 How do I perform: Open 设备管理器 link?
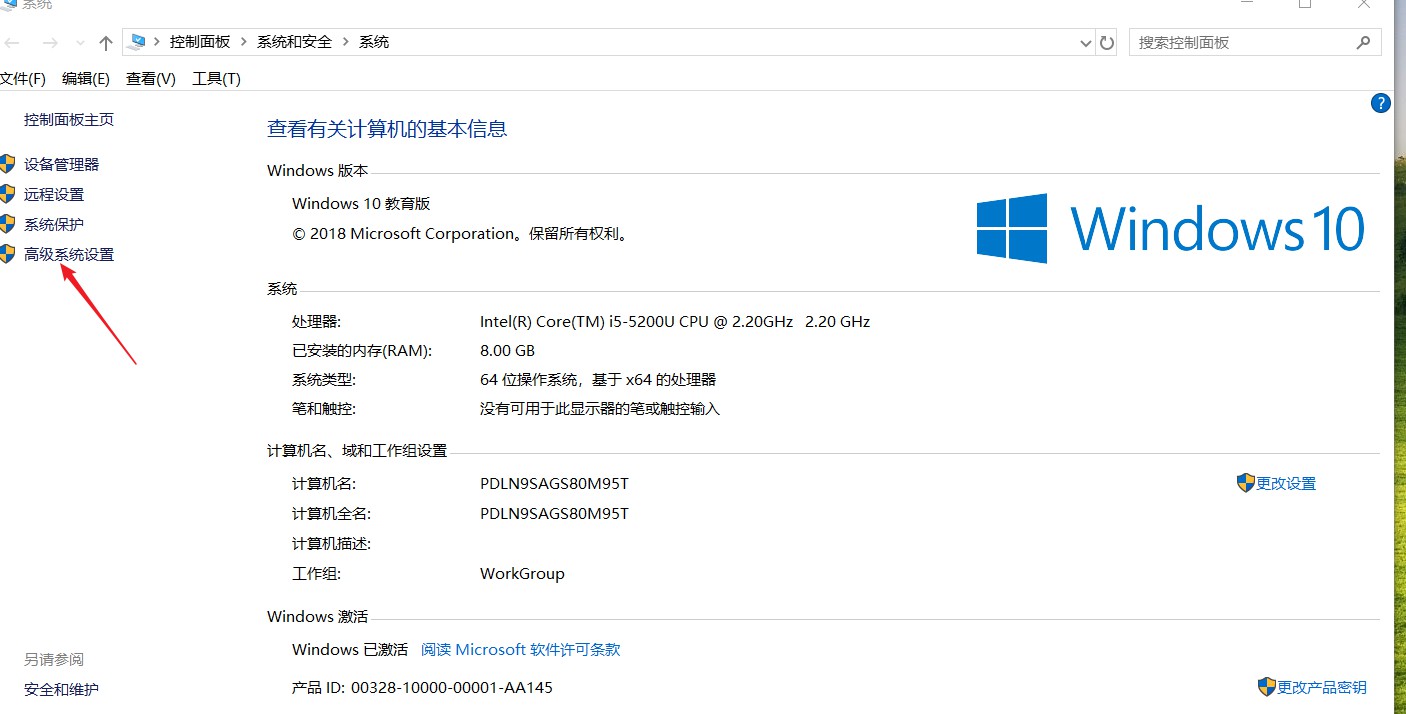coord(62,164)
